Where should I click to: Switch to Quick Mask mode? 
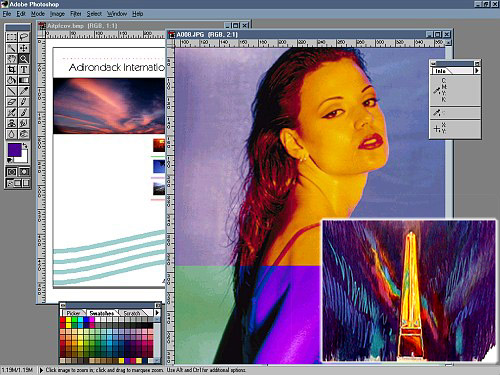(x=24, y=172)
